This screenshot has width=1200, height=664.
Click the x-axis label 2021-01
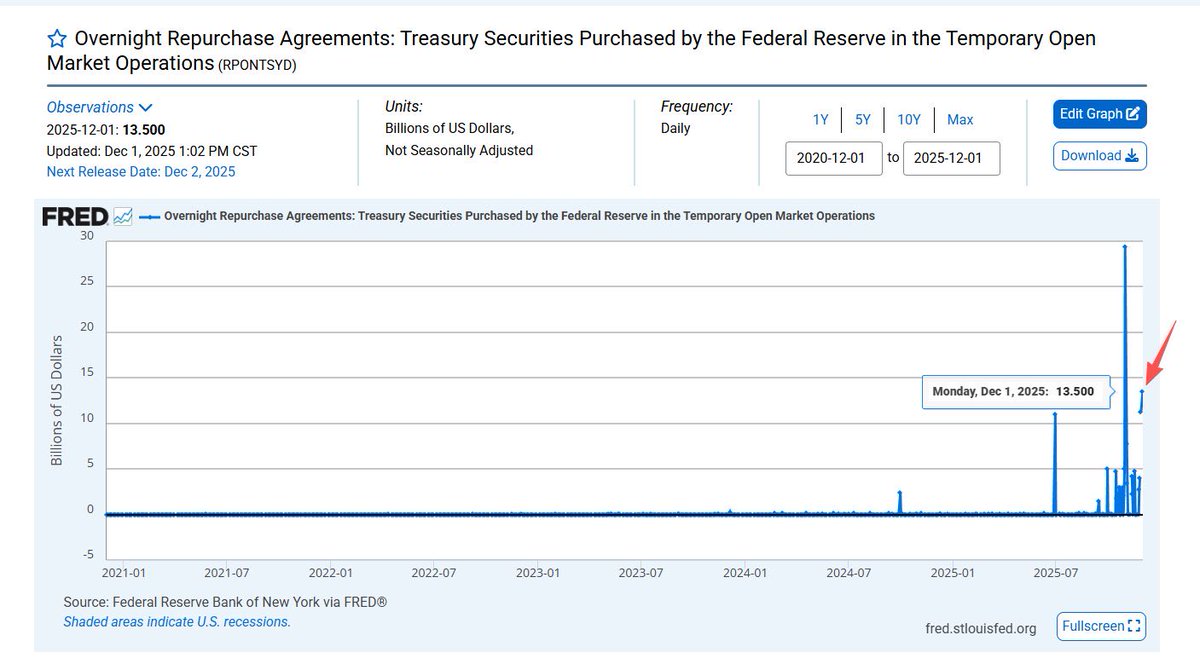tap(125, 573)
